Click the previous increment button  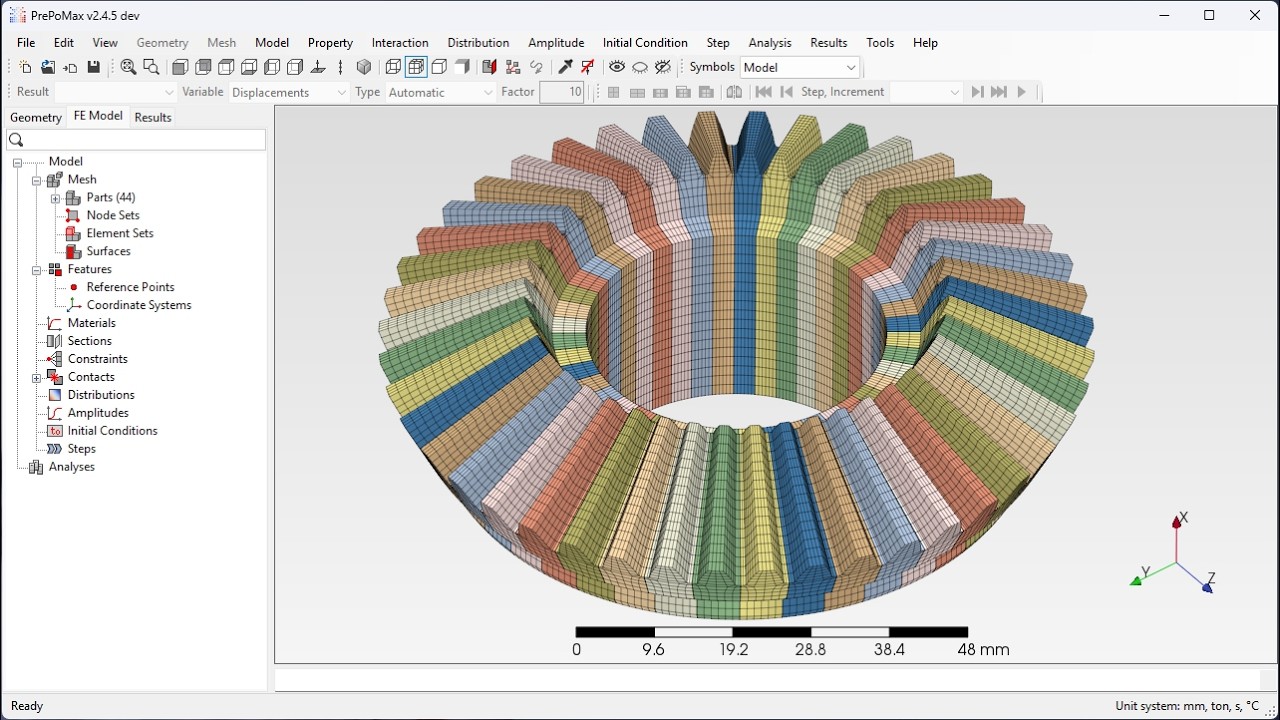click(x=786, y=92)
